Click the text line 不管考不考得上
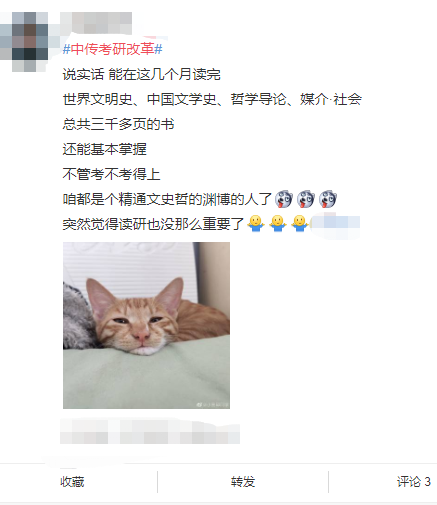Image resolution: width=437 pixels, height=505 pixels. (111, 174)
